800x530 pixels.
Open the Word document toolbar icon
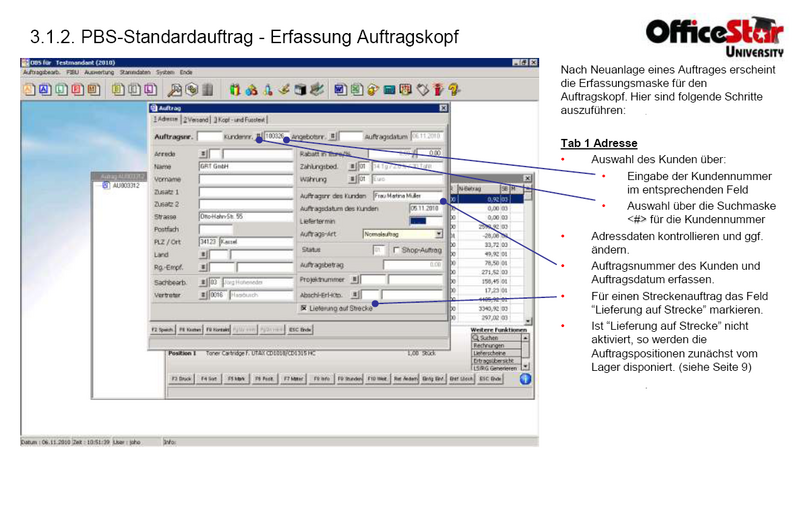[340, 90]
